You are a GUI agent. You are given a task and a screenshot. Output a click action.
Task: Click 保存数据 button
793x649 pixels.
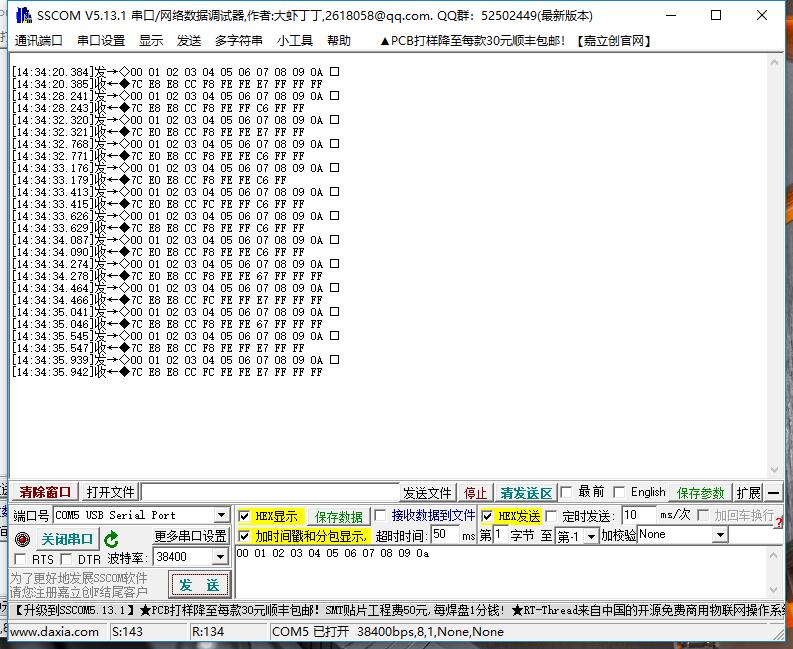click(x=339, y=516)
